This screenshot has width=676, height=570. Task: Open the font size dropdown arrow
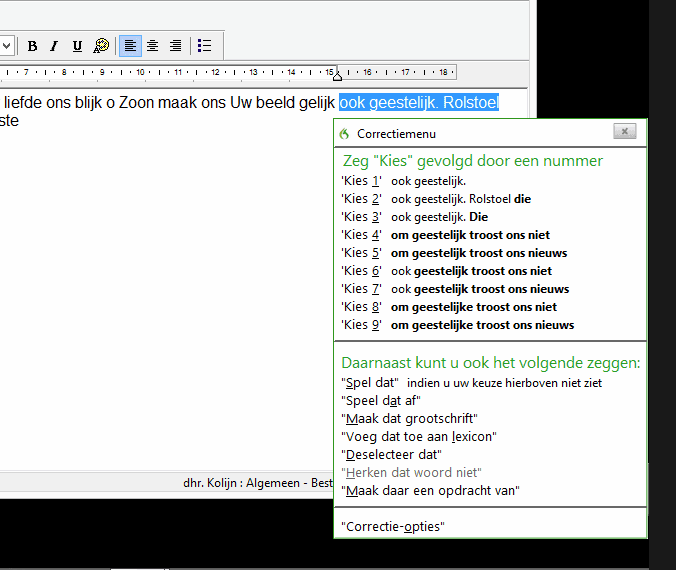6,46
